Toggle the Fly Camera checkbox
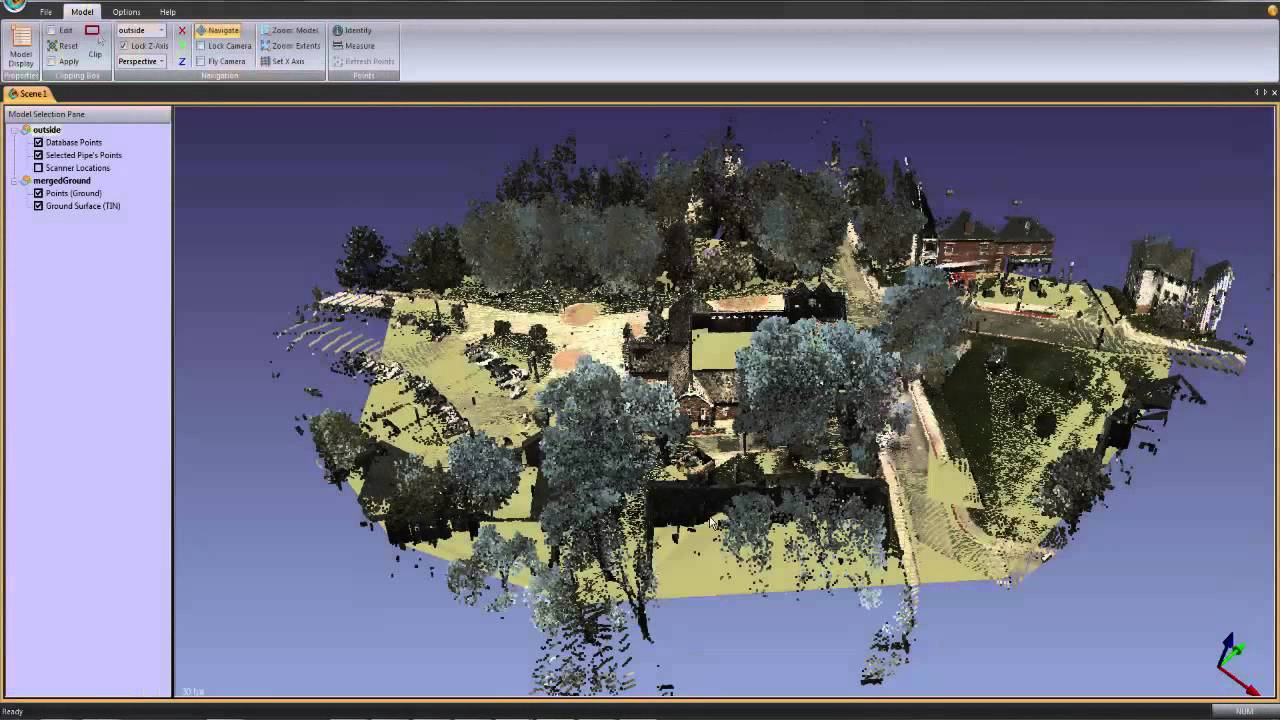The image size is (1280, 720). tap(201, 62)
